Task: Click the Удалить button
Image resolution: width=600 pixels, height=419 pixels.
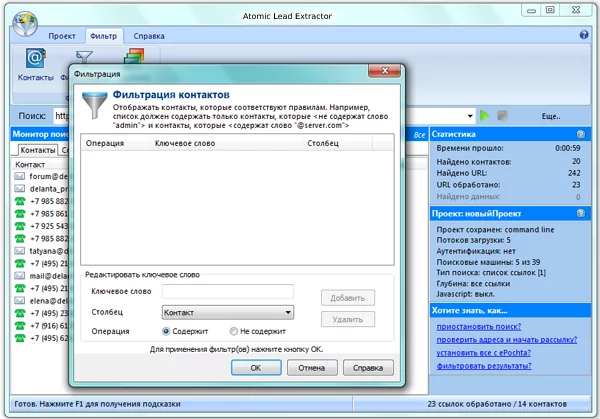Action: (x=348, y=320)
